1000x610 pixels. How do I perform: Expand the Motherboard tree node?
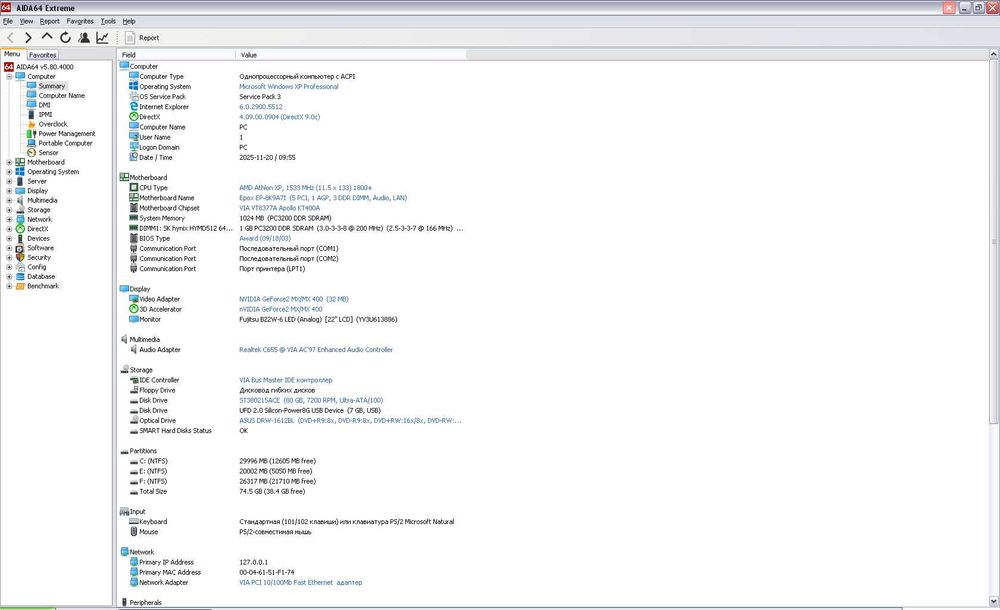coord(10,162)
